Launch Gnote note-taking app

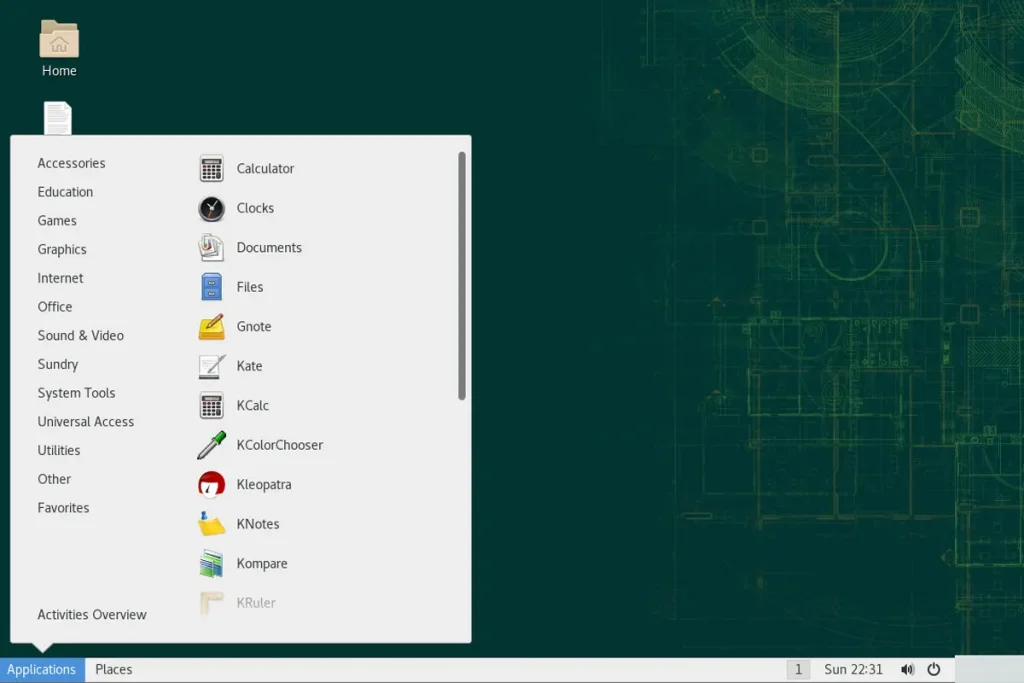click(254, 326)
